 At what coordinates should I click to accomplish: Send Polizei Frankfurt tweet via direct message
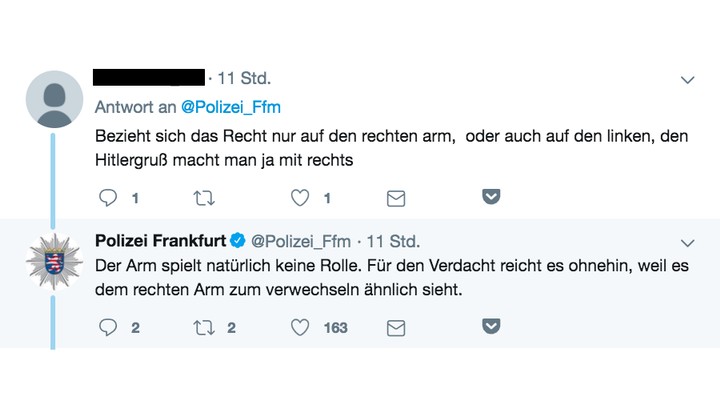396,328
